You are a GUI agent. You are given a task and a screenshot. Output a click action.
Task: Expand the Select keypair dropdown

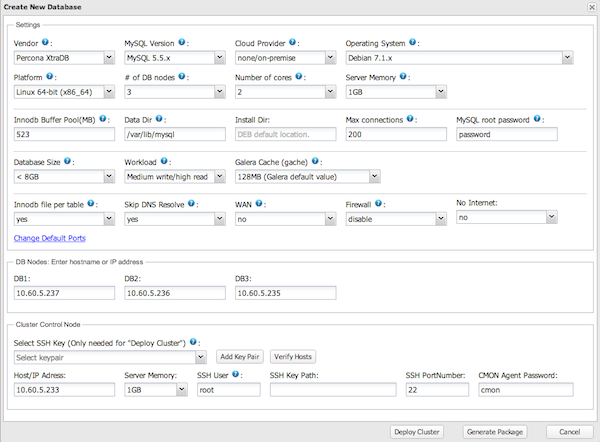coord(110,357)
